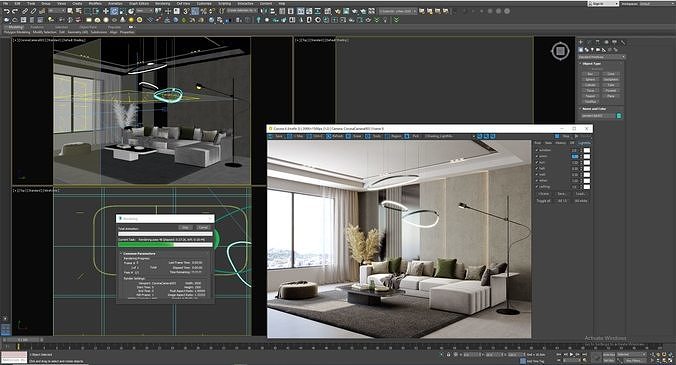The width and height of the screenshot is (676, 365).
Task: Collapse the Object Type rollout
Action: 591,64
